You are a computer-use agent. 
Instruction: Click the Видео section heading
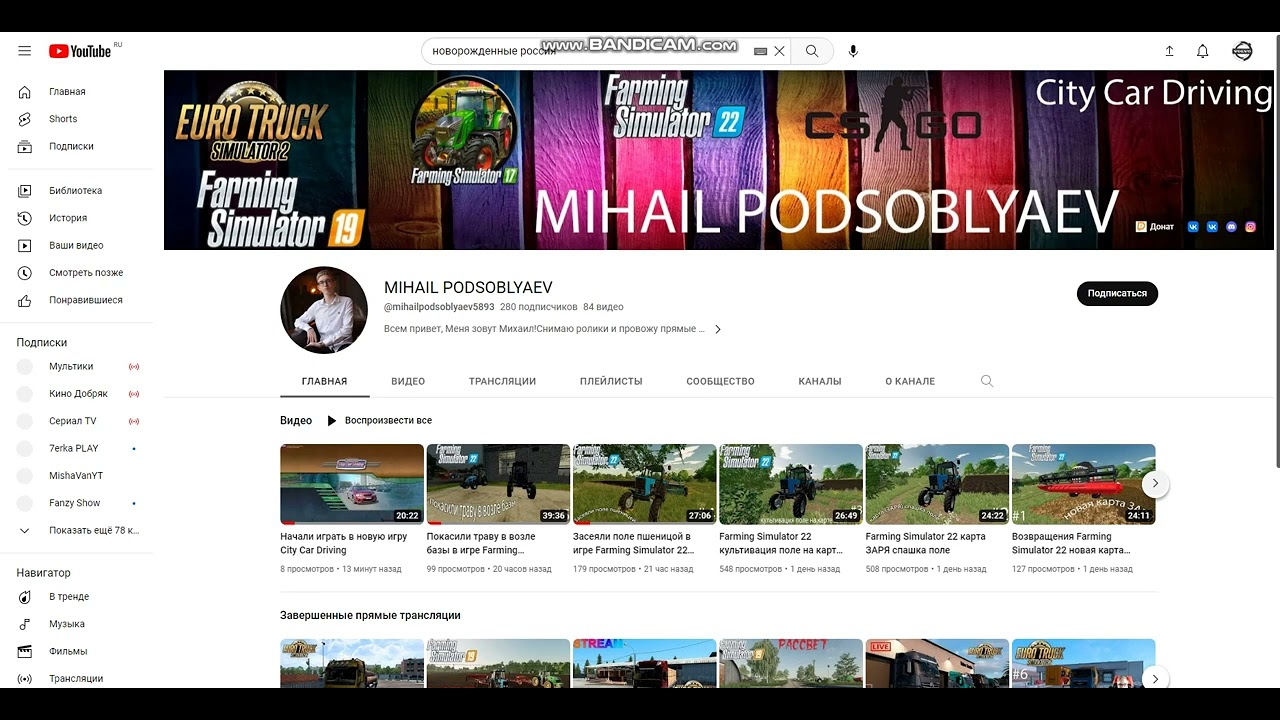click(x=296, y=421)
